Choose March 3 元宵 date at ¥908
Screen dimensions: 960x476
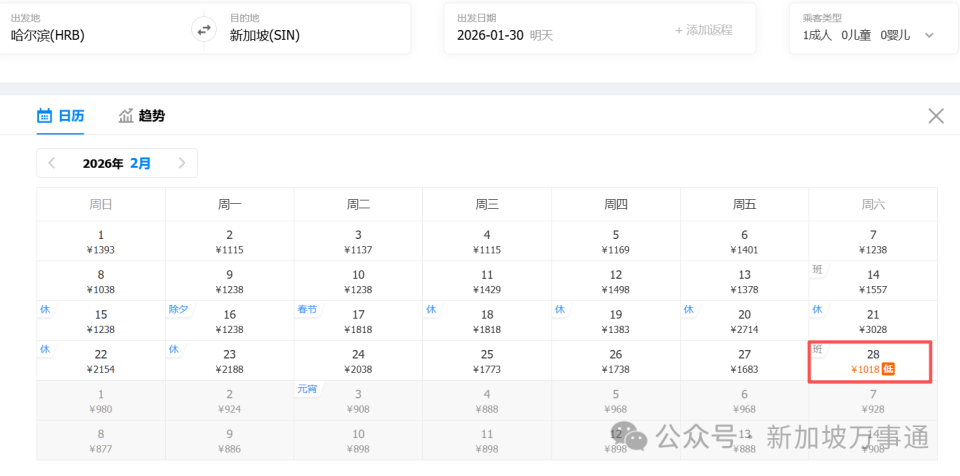point(358,400)
